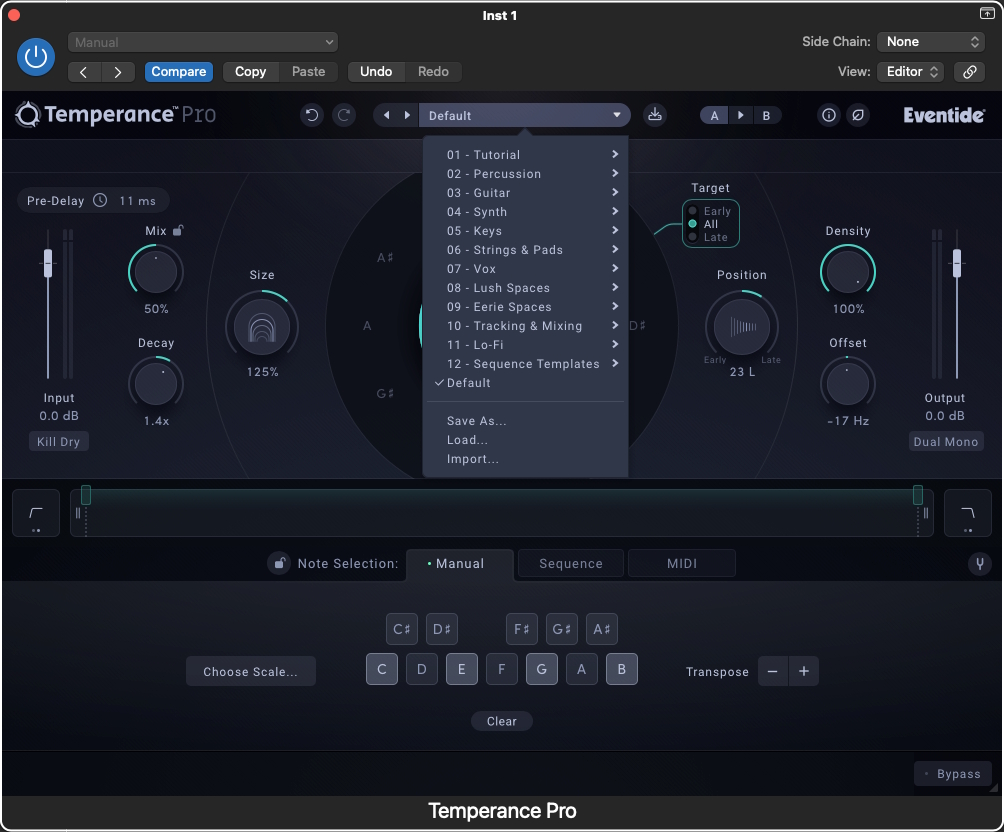The width and height of the screenshot is (1004, 832).
Task: Click the Input level fader handle
Action: click(x=47, y=263)
